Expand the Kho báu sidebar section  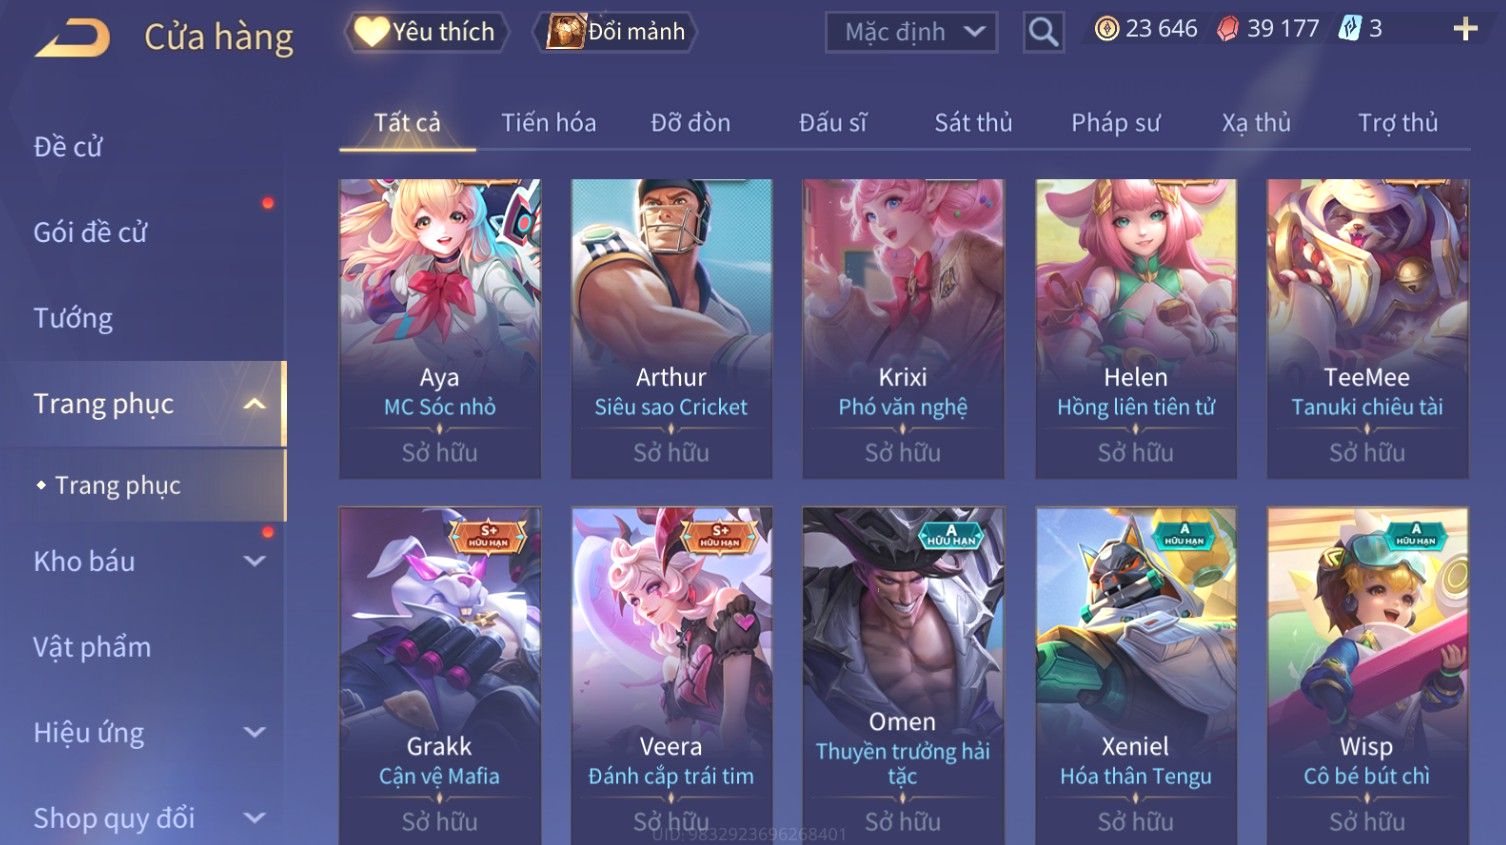pyautogui.click(x=255, y=562)
